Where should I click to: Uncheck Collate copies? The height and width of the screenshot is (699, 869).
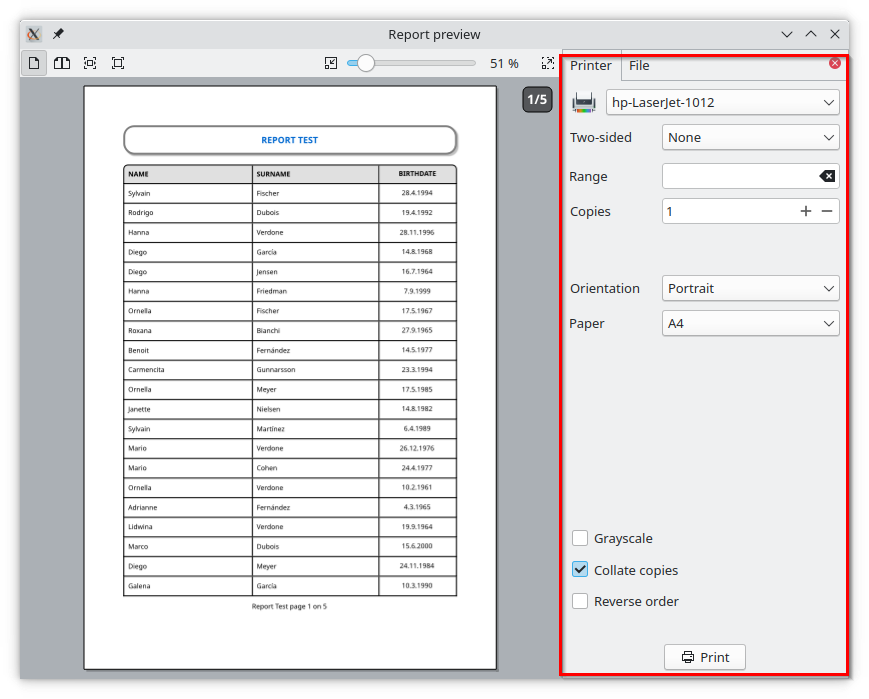click(580, 570)
